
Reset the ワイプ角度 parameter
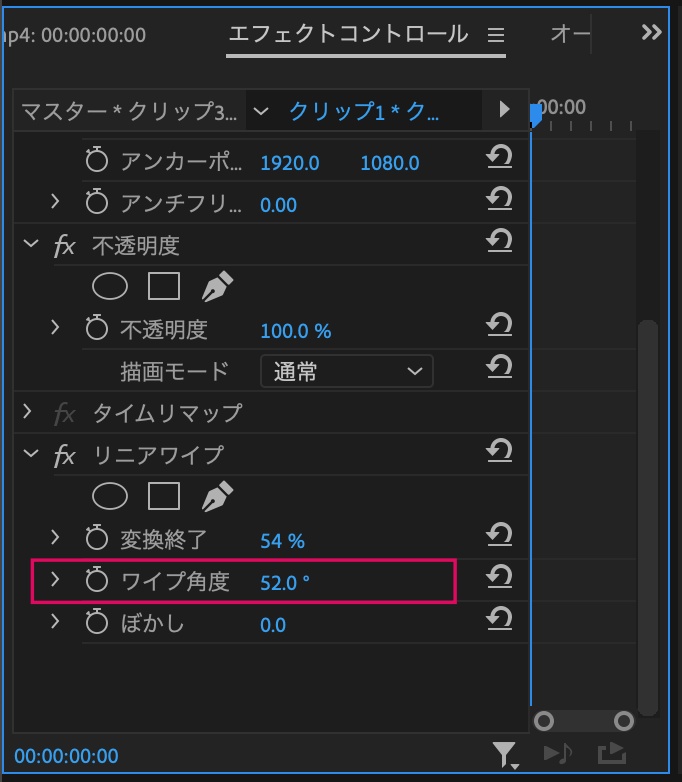pos(499,576)
